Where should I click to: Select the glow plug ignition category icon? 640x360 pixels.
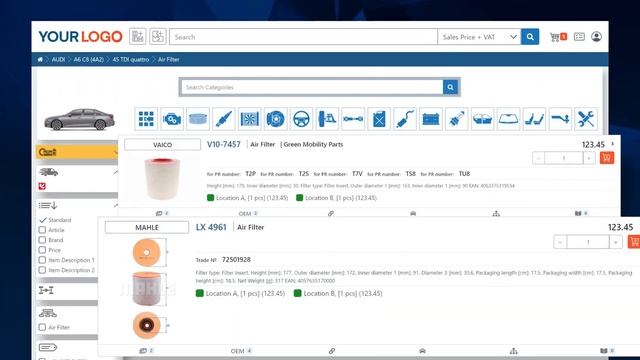tap(224, 119)
